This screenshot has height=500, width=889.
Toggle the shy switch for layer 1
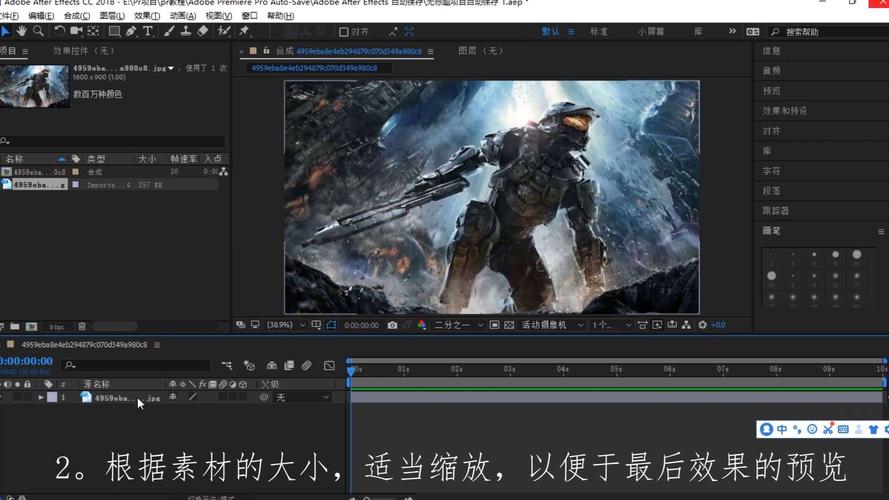point(172,397)
